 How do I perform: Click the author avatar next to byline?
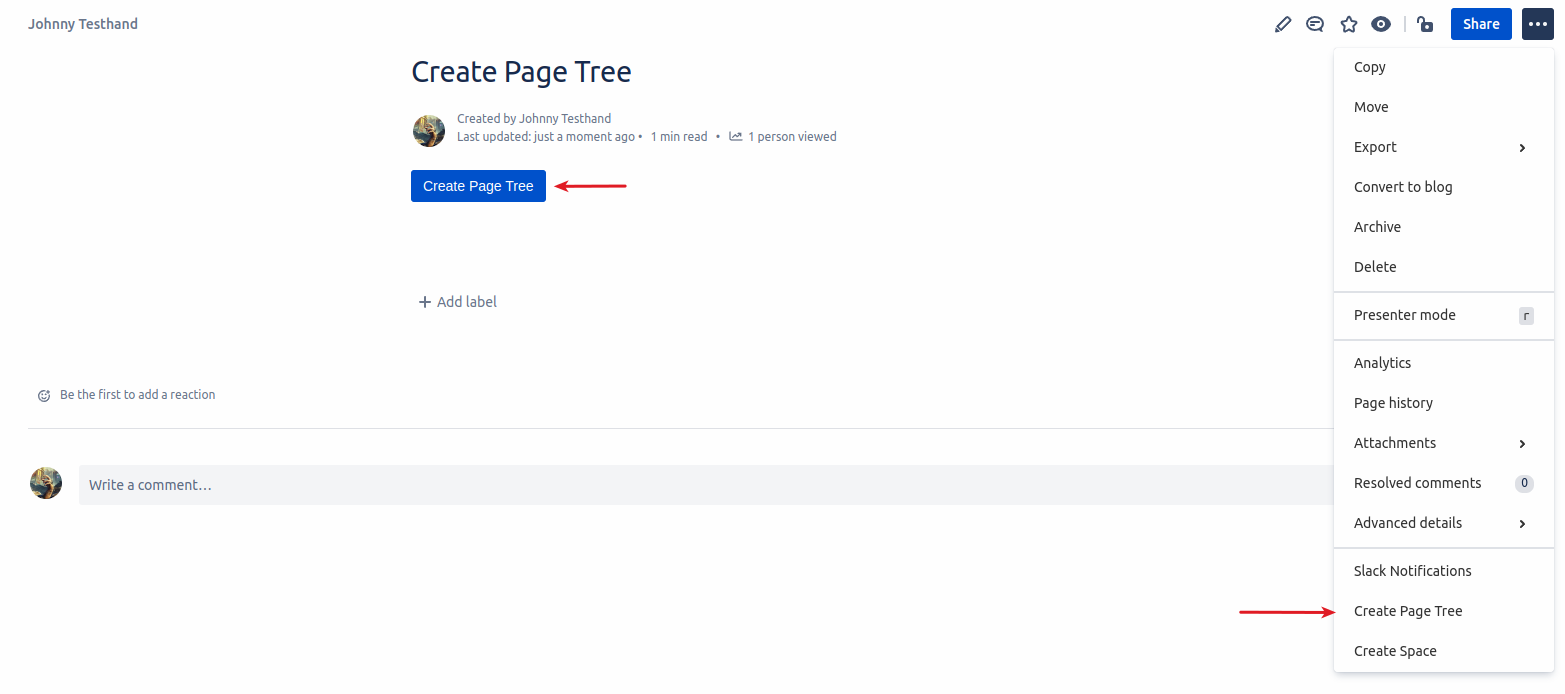tap(429, 131)
